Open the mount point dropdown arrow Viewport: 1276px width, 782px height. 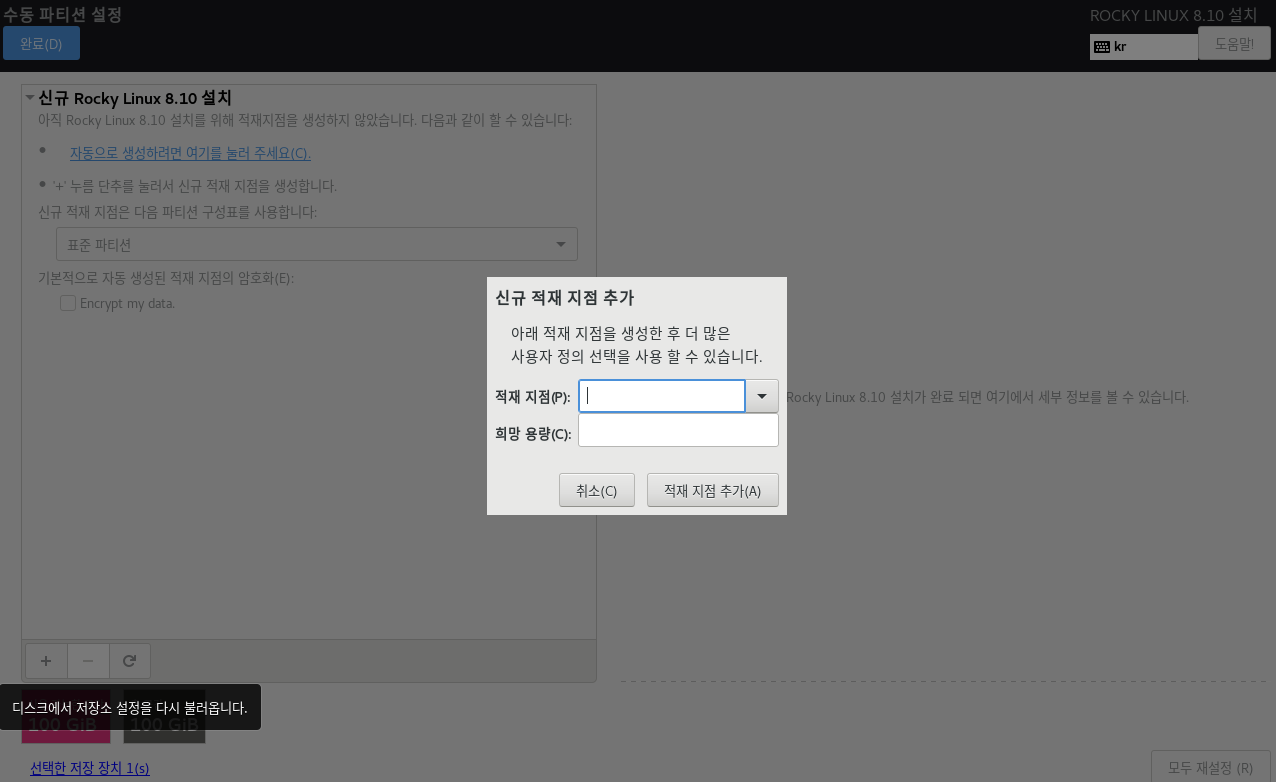point(762,396)
